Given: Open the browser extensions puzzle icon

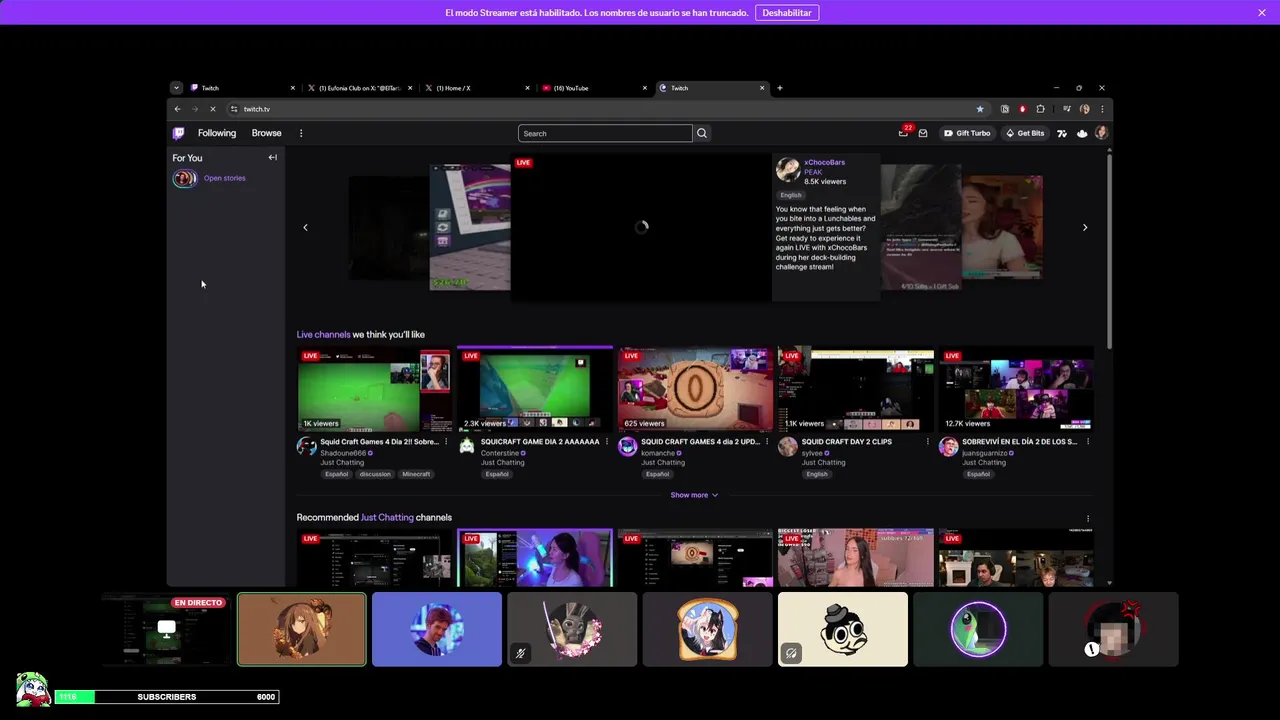Looking at the screenshot, I should 1040,109.
